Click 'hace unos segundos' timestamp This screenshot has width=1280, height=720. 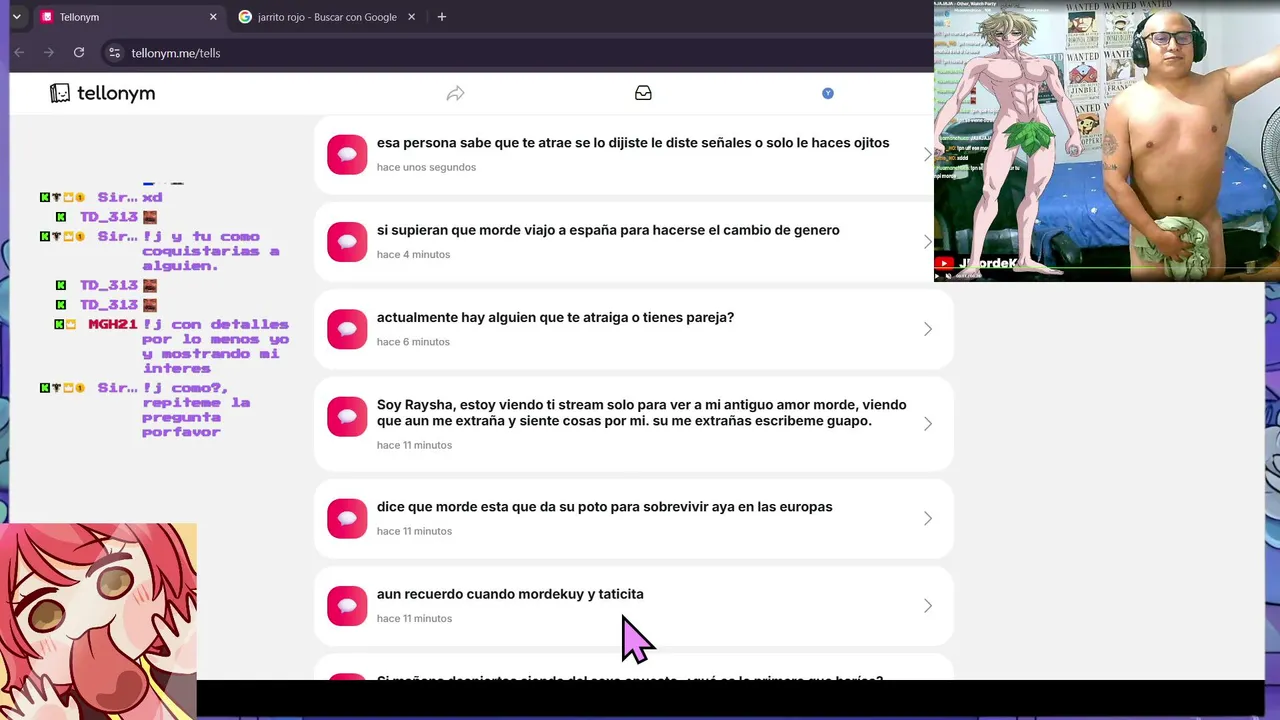426,167
